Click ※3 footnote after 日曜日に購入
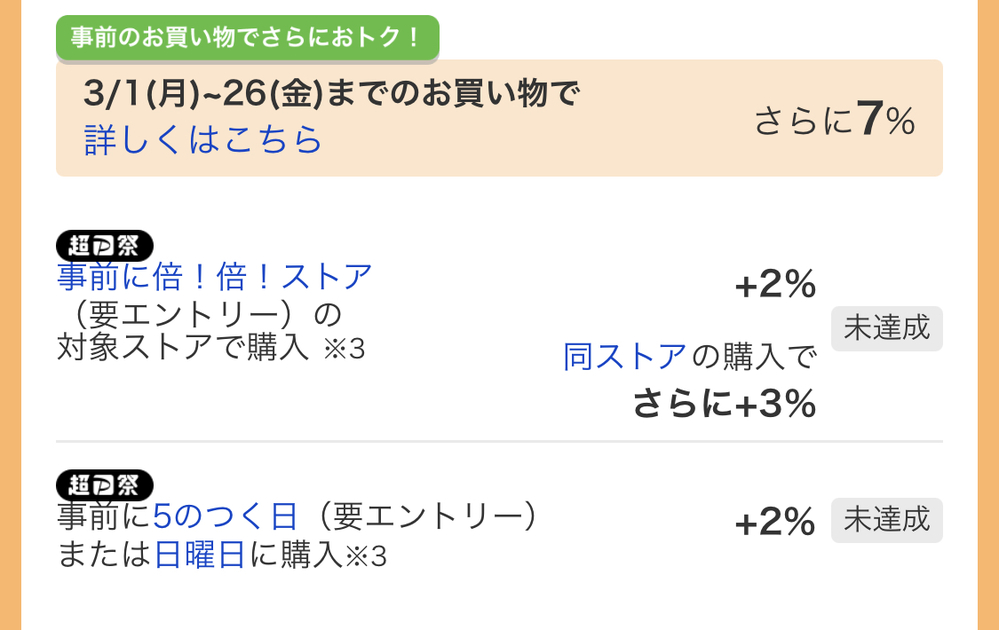The image size is (999, 630). (x=366, y=556)
